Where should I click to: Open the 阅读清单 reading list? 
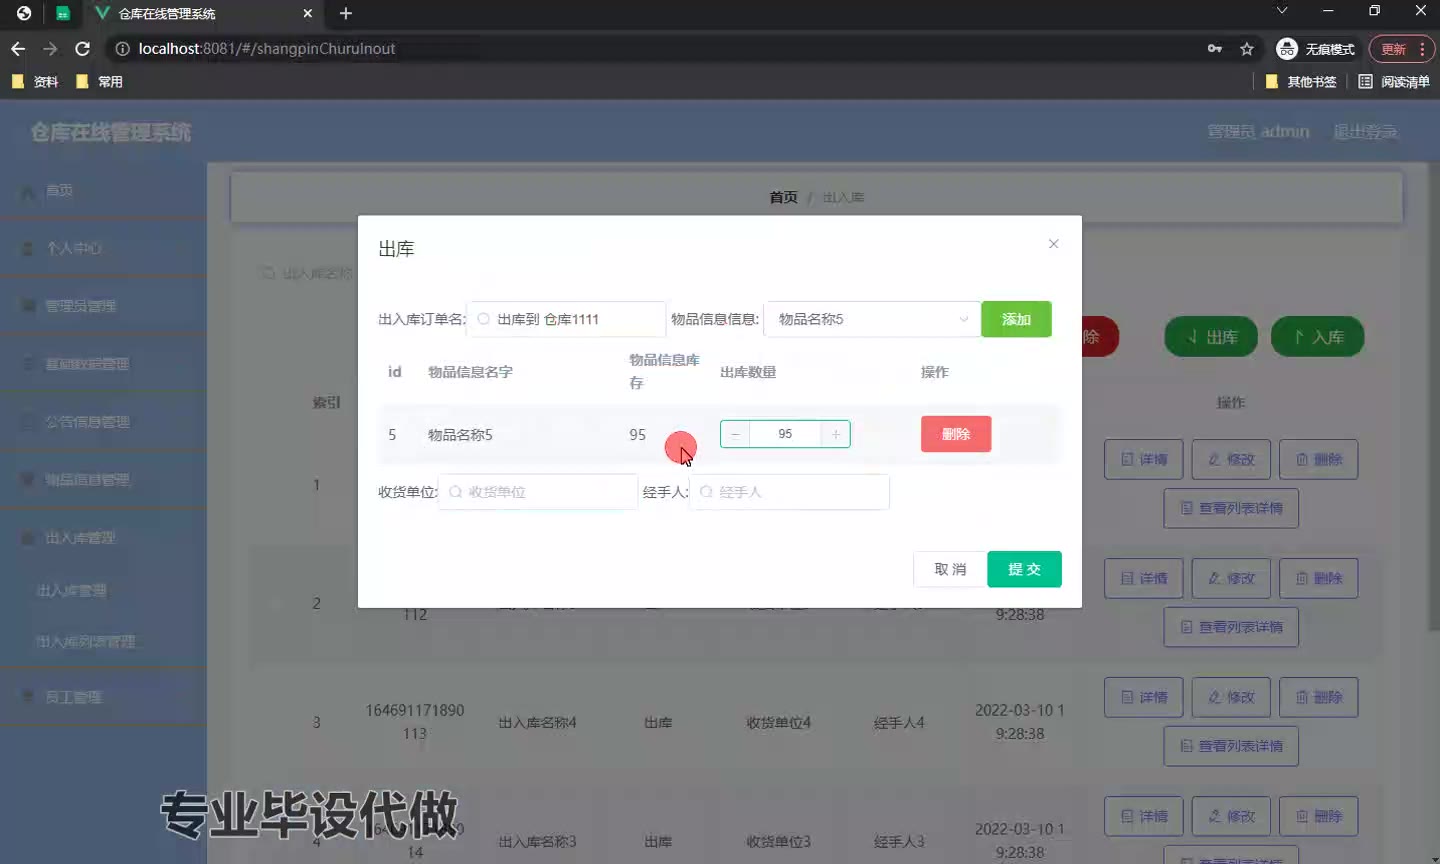coord(1394,82)
